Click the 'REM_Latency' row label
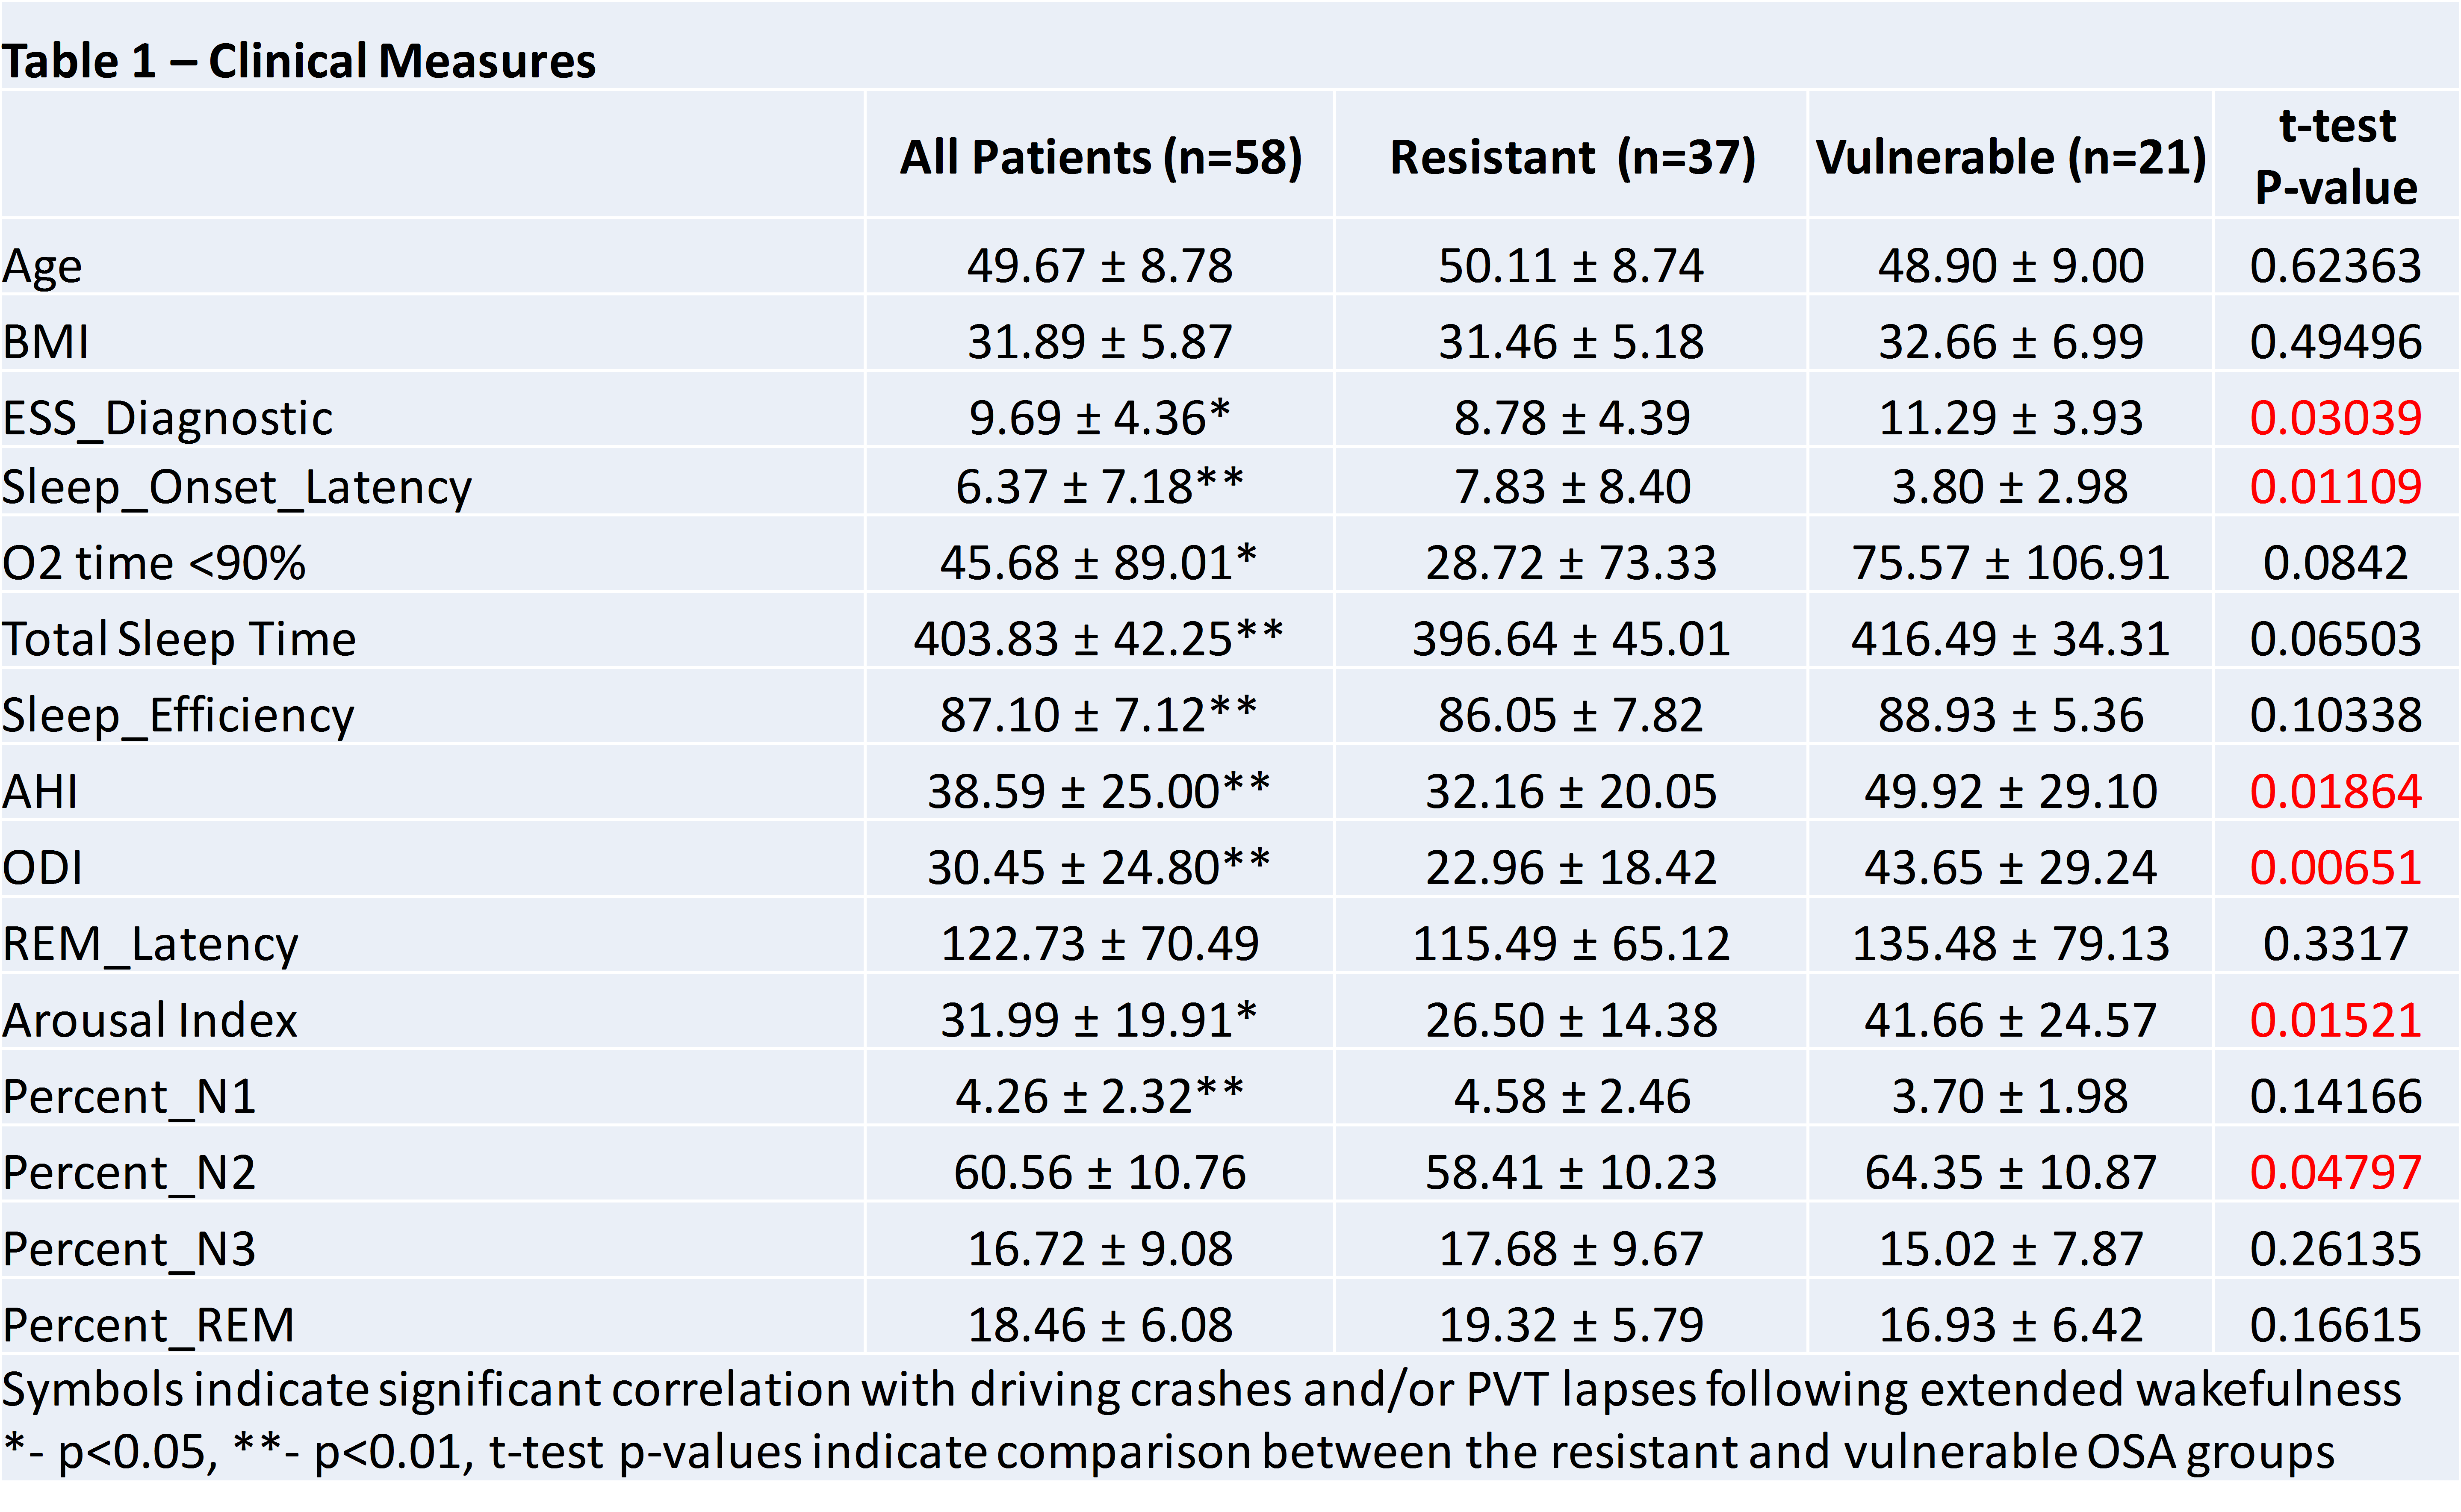This screenshot has height=1512, width=2461. click(x=150, y=944)
